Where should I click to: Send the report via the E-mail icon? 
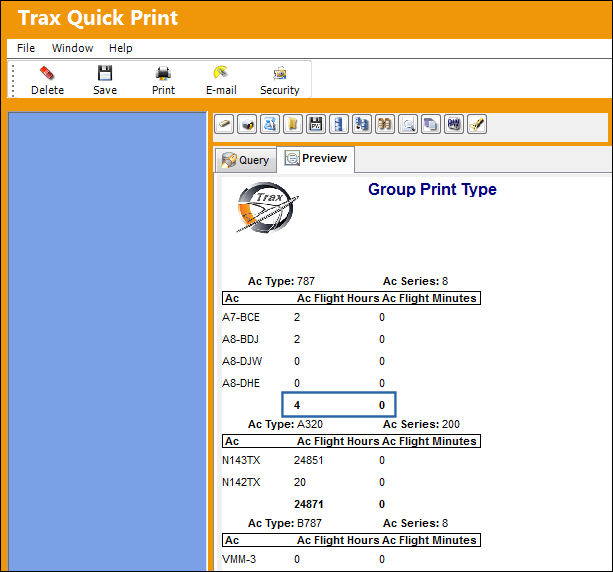[x=221, y=73]
